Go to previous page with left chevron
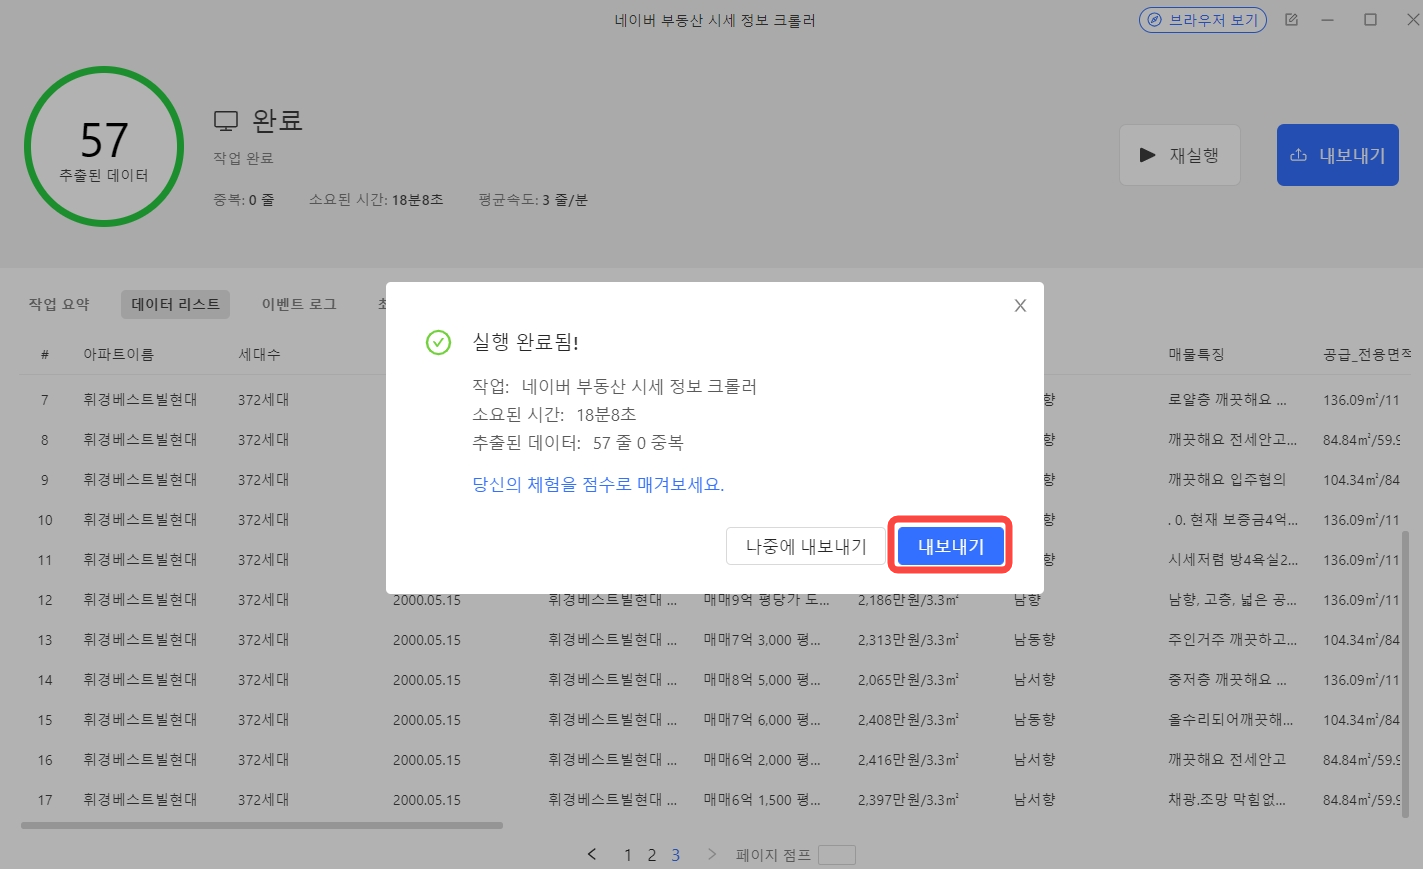This screenshot has height=869, width=1423. pos(592,854)
